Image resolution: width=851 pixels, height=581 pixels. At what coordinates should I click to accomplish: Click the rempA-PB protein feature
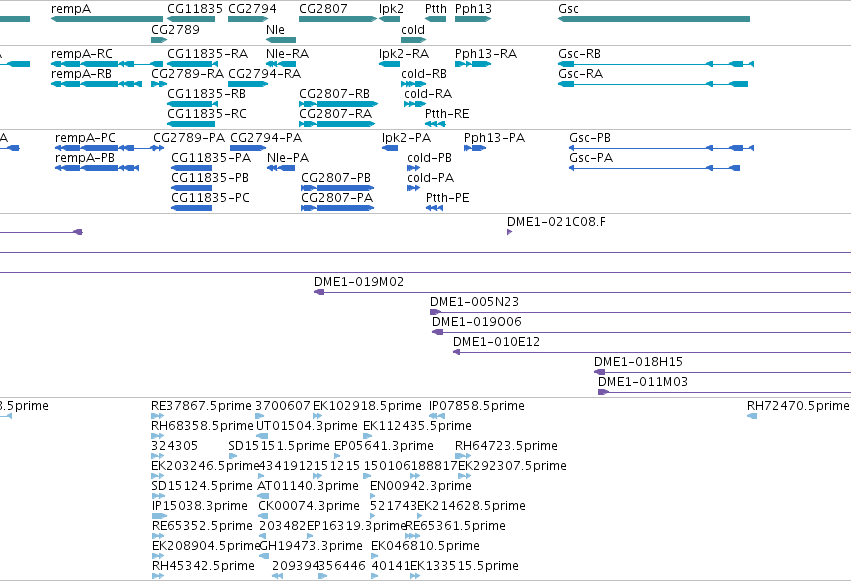[97, 168]
